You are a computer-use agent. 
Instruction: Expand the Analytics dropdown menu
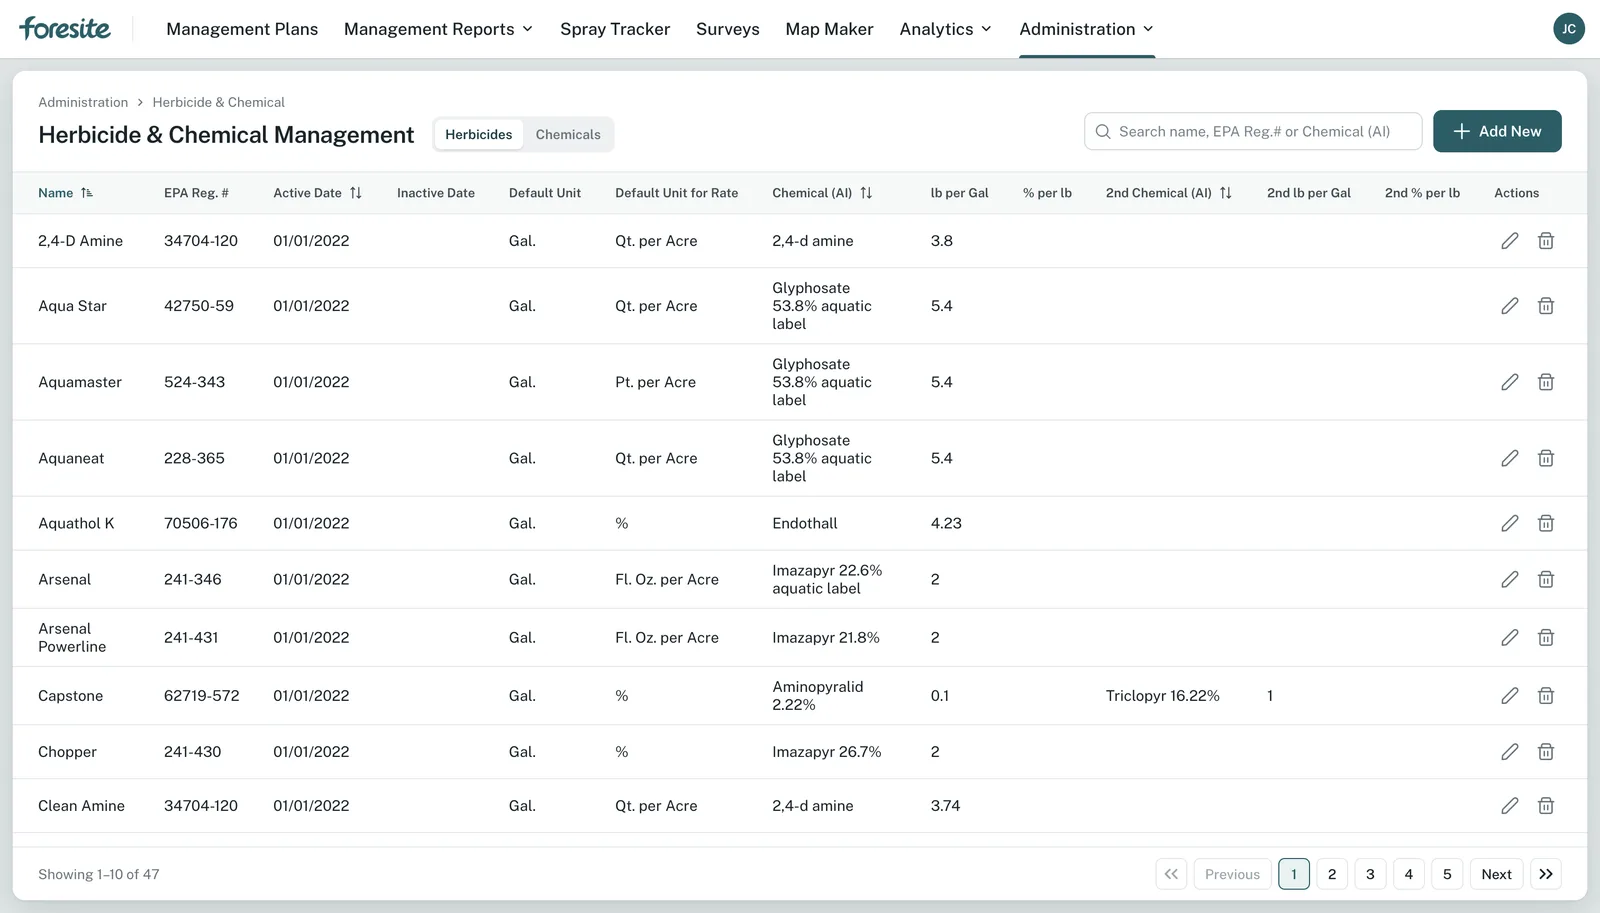[945, 29]
